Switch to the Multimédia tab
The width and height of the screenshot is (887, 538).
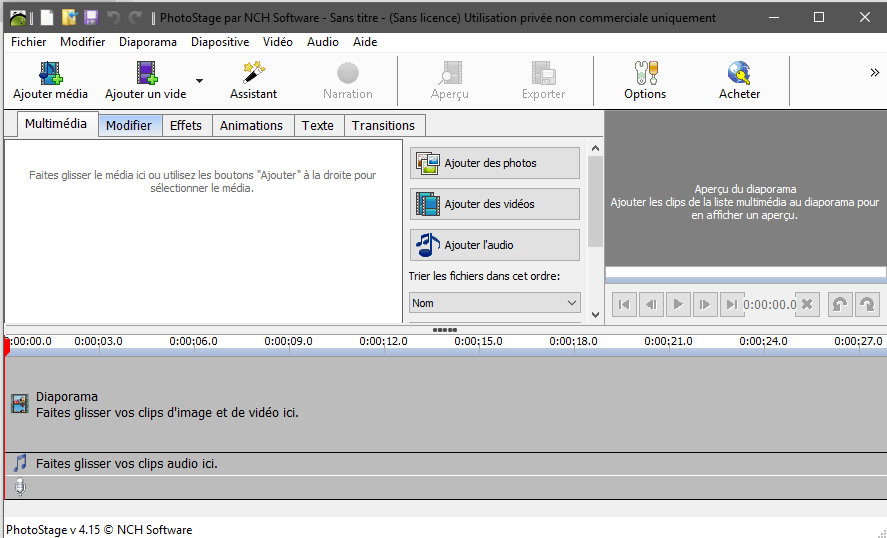click(56, 124)
